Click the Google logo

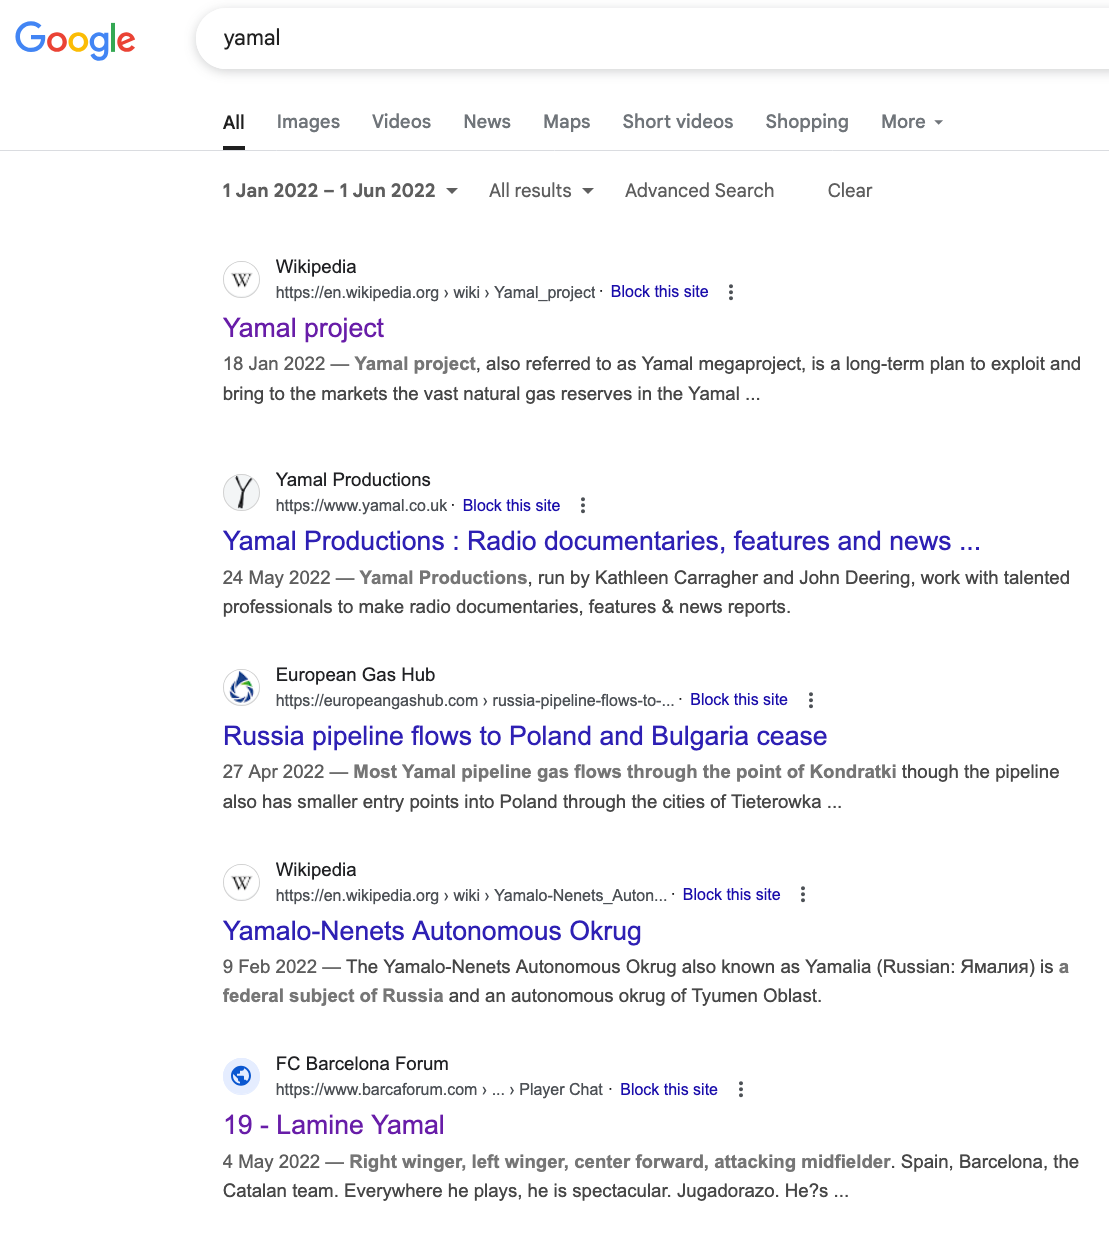click(75, 40)
